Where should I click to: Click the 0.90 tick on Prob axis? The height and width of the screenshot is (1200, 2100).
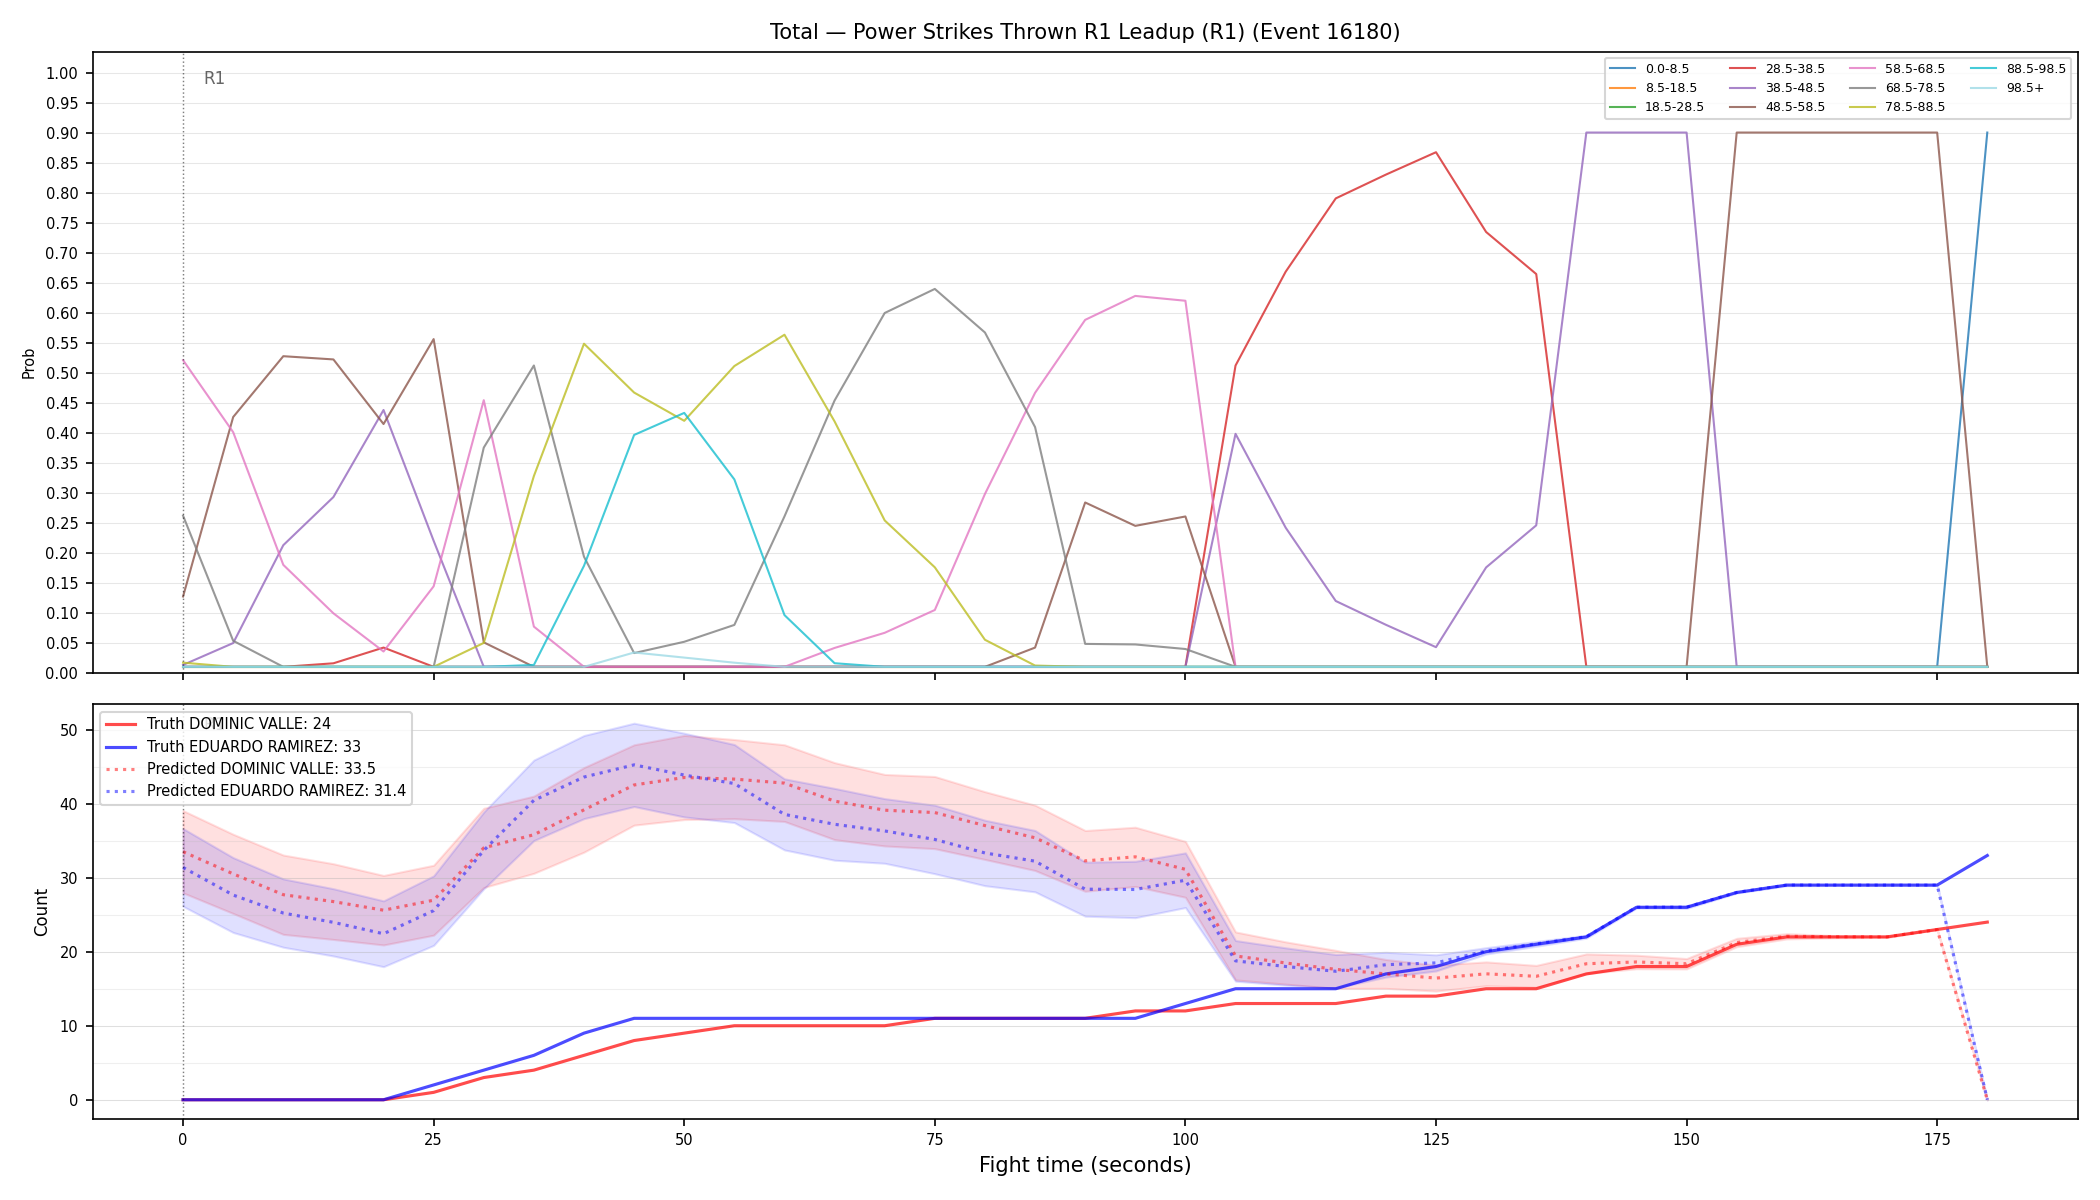point(62,133)
